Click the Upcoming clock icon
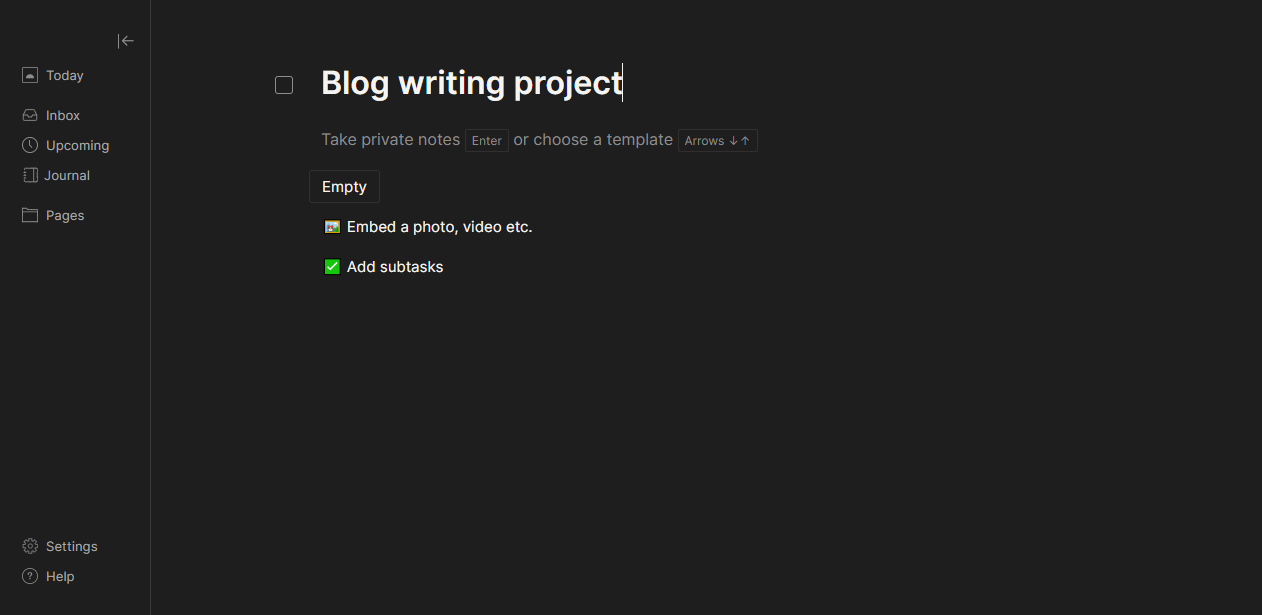 (30, 145)
